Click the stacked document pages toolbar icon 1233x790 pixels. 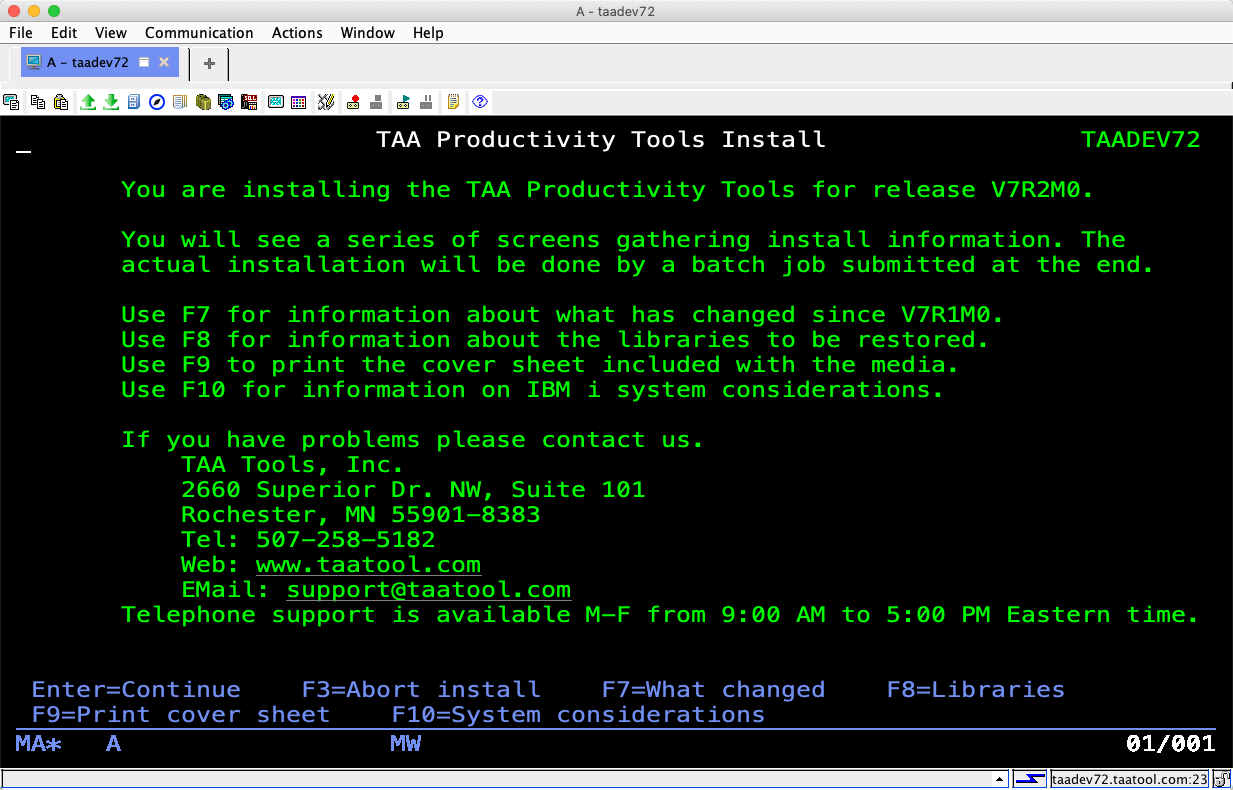[x=180, y=102]
